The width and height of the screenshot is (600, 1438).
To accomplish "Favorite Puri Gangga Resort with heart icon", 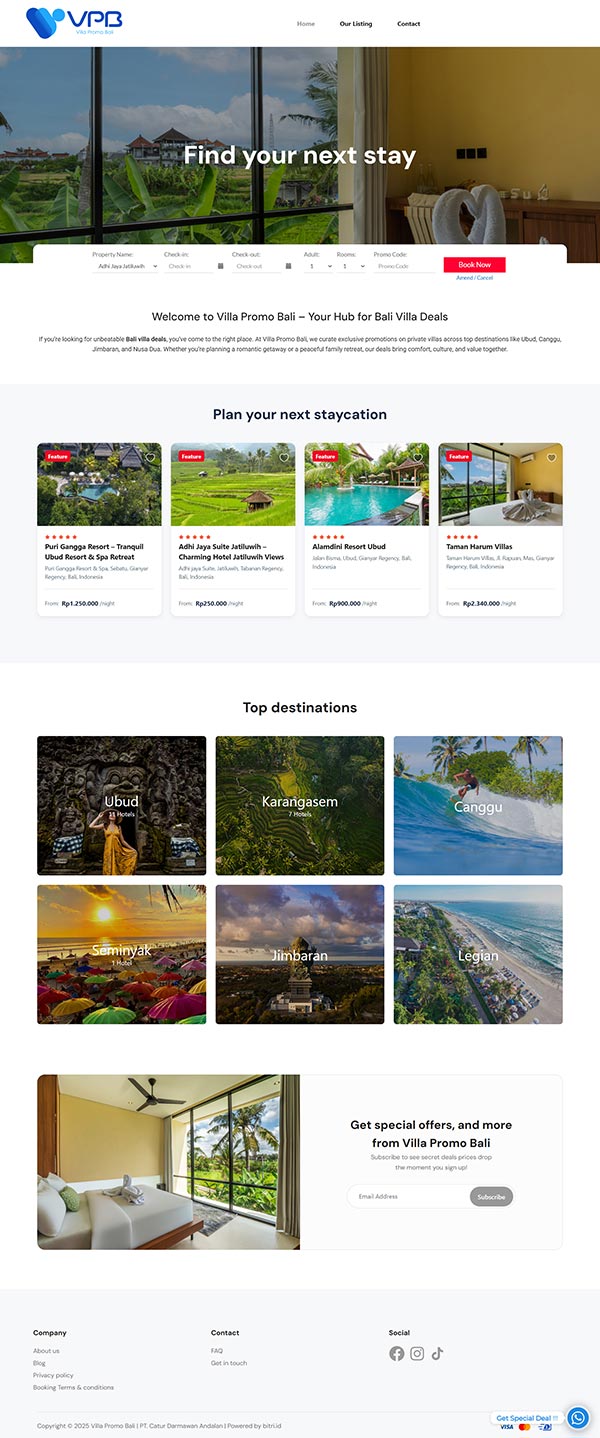I will [x=150, y=458].
